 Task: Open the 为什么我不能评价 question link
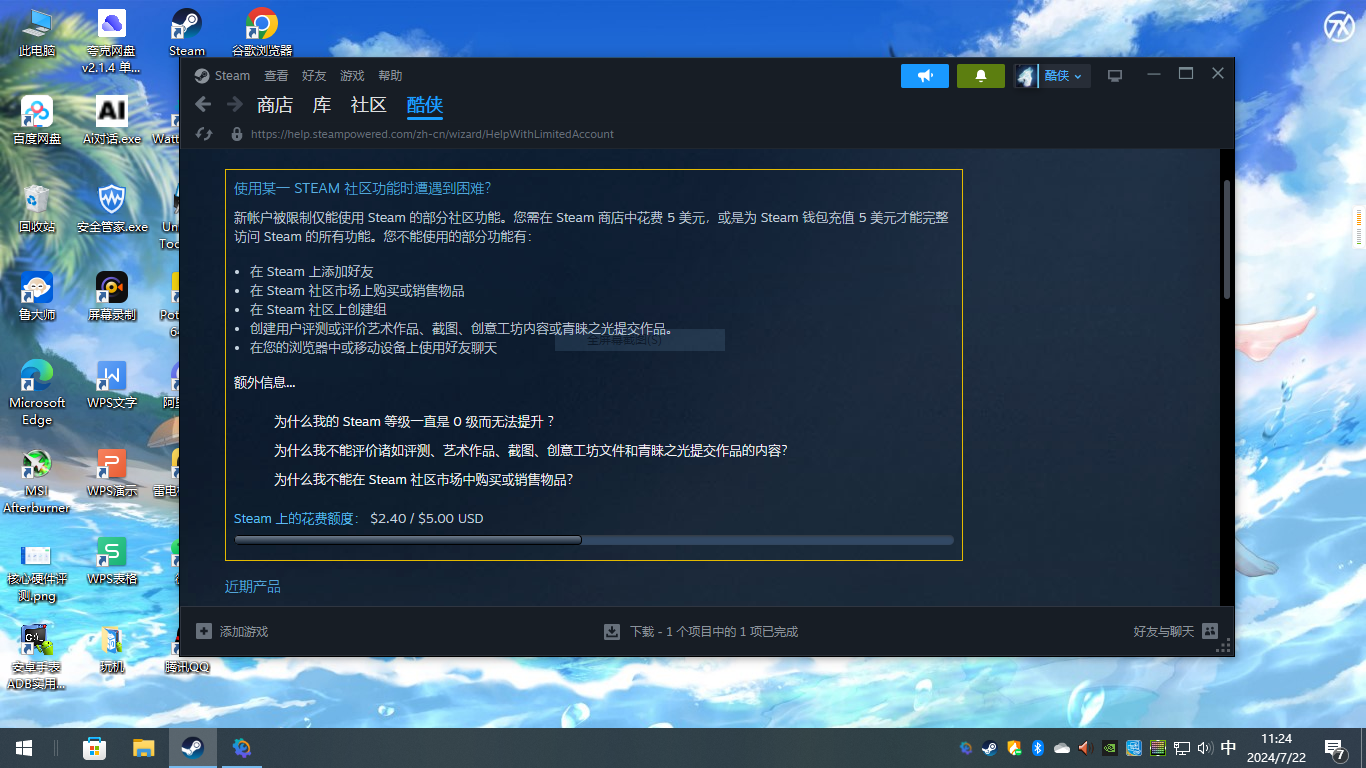point(531,450)
